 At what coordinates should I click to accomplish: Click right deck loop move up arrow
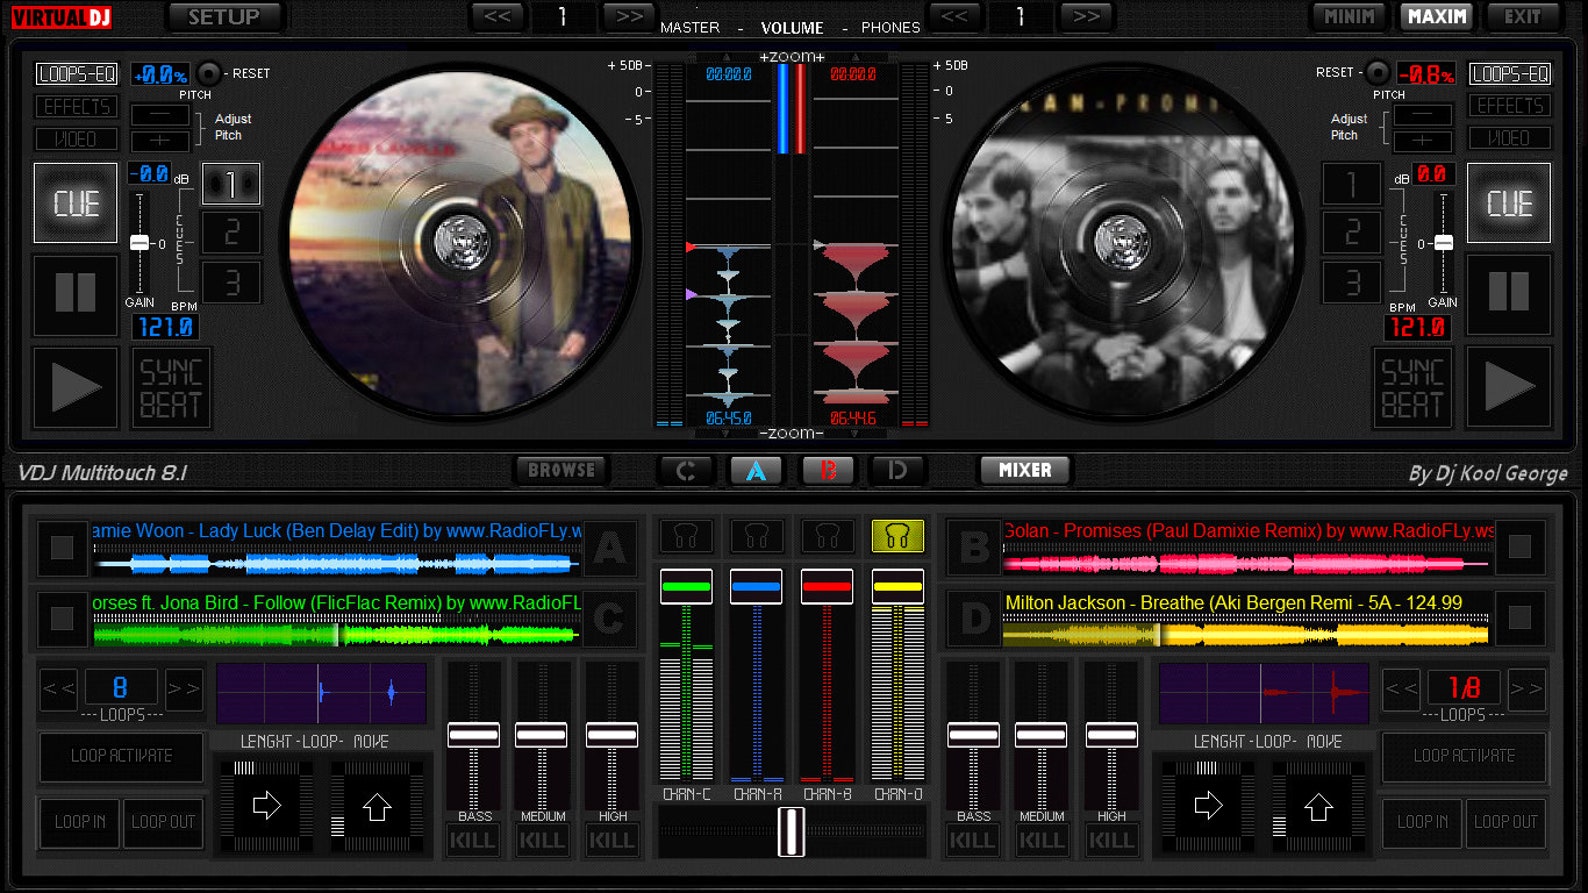pyautogui.click(x=1318, y=806)
